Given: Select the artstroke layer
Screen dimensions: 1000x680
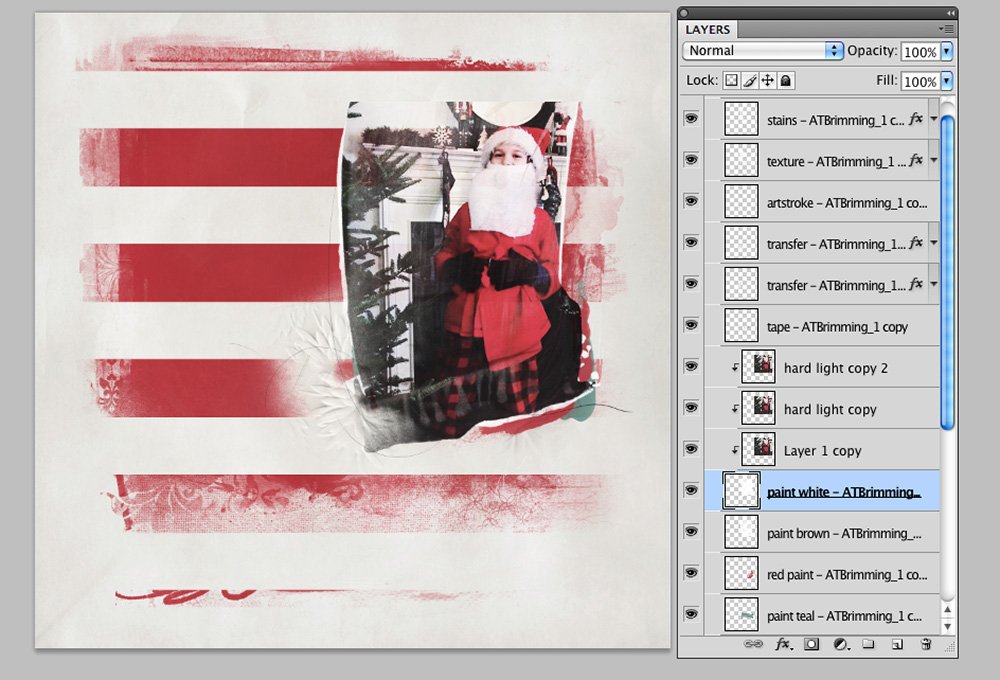Looking at the screenshot, I should (822, 202).
